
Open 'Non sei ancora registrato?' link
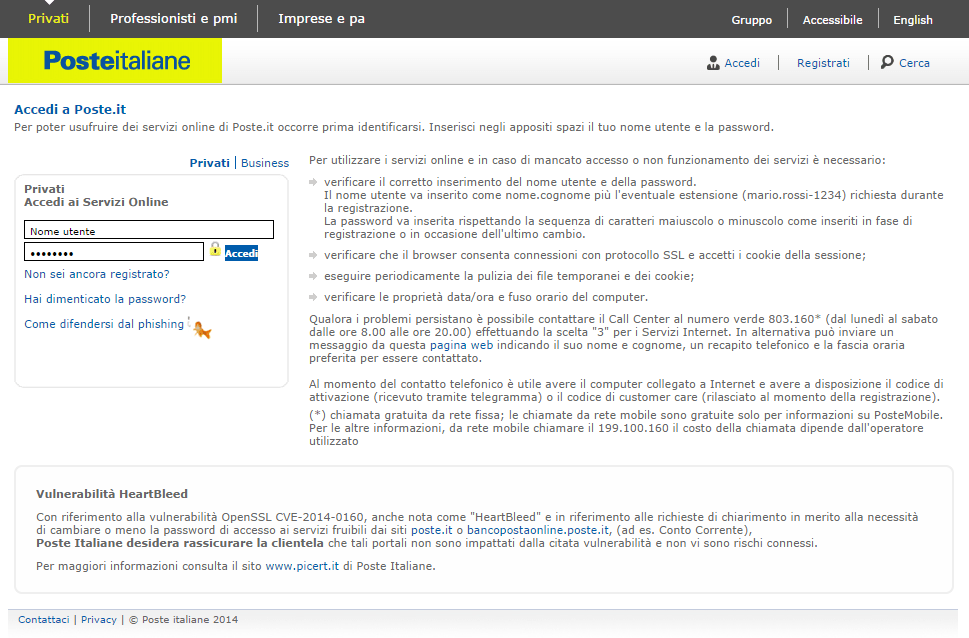tap(96, 274)
